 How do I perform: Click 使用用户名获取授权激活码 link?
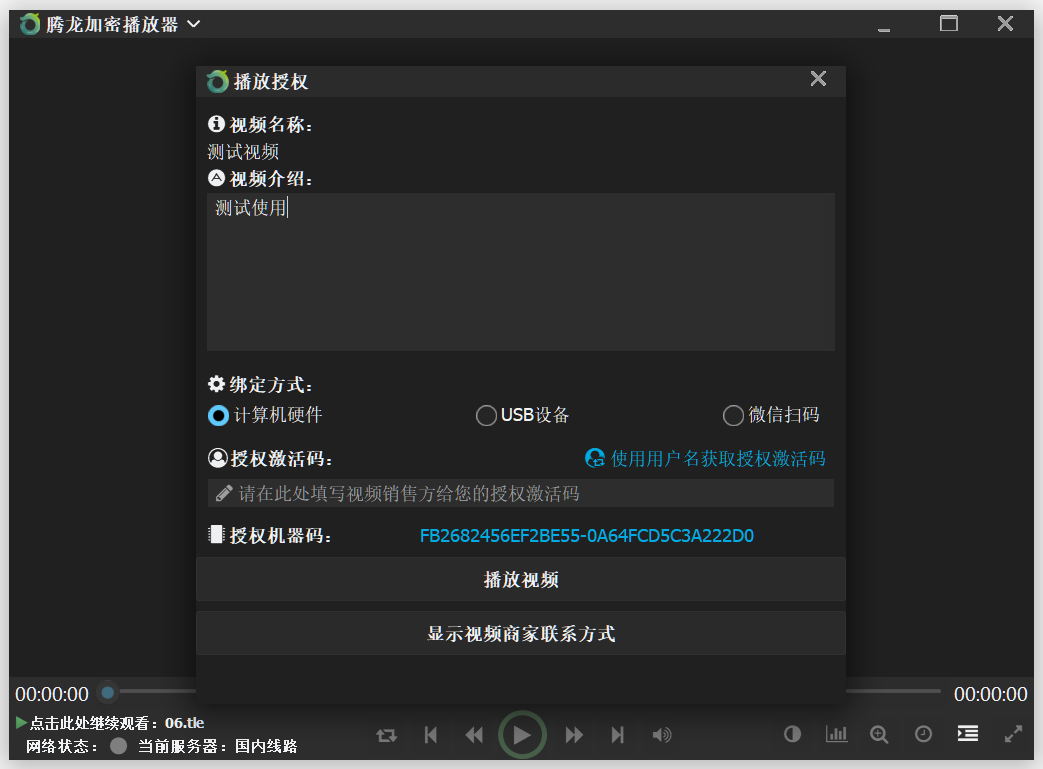coord(718,458)
